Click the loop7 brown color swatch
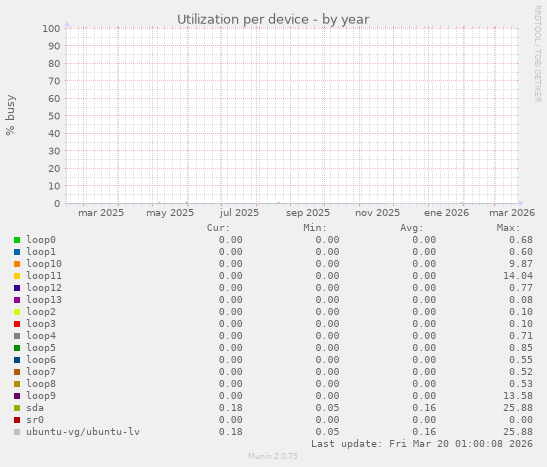Viewport: 547px width, 467px height. point(17,372)
